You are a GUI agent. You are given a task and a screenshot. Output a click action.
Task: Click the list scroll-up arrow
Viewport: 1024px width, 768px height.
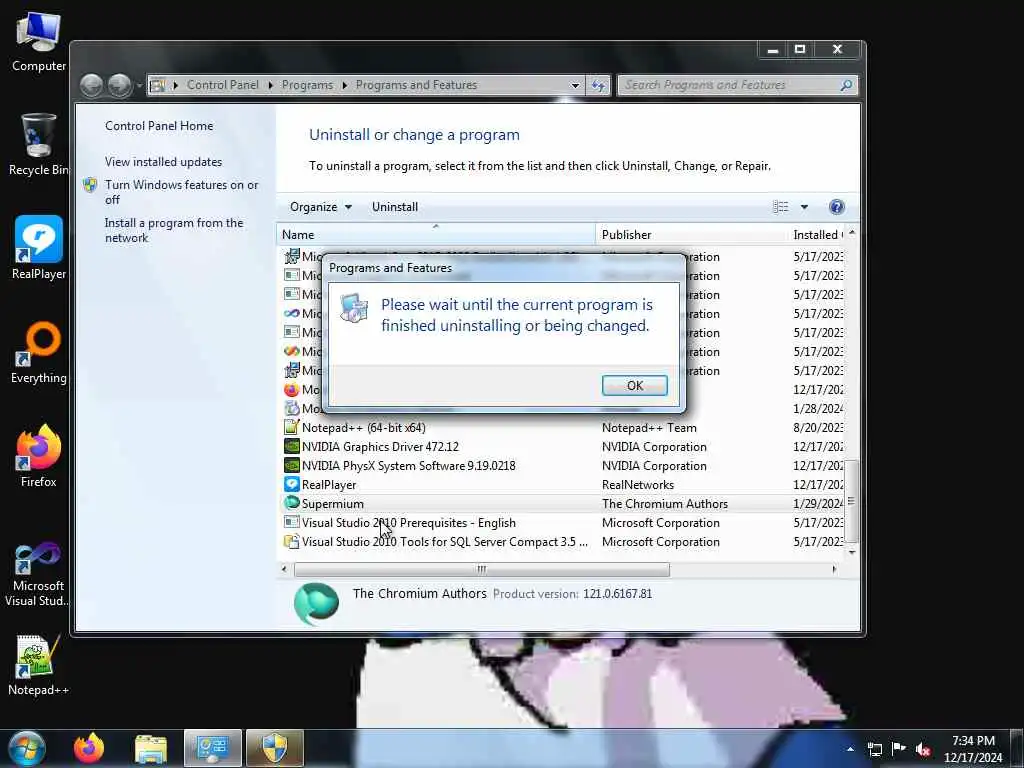(x=851, y=233)
